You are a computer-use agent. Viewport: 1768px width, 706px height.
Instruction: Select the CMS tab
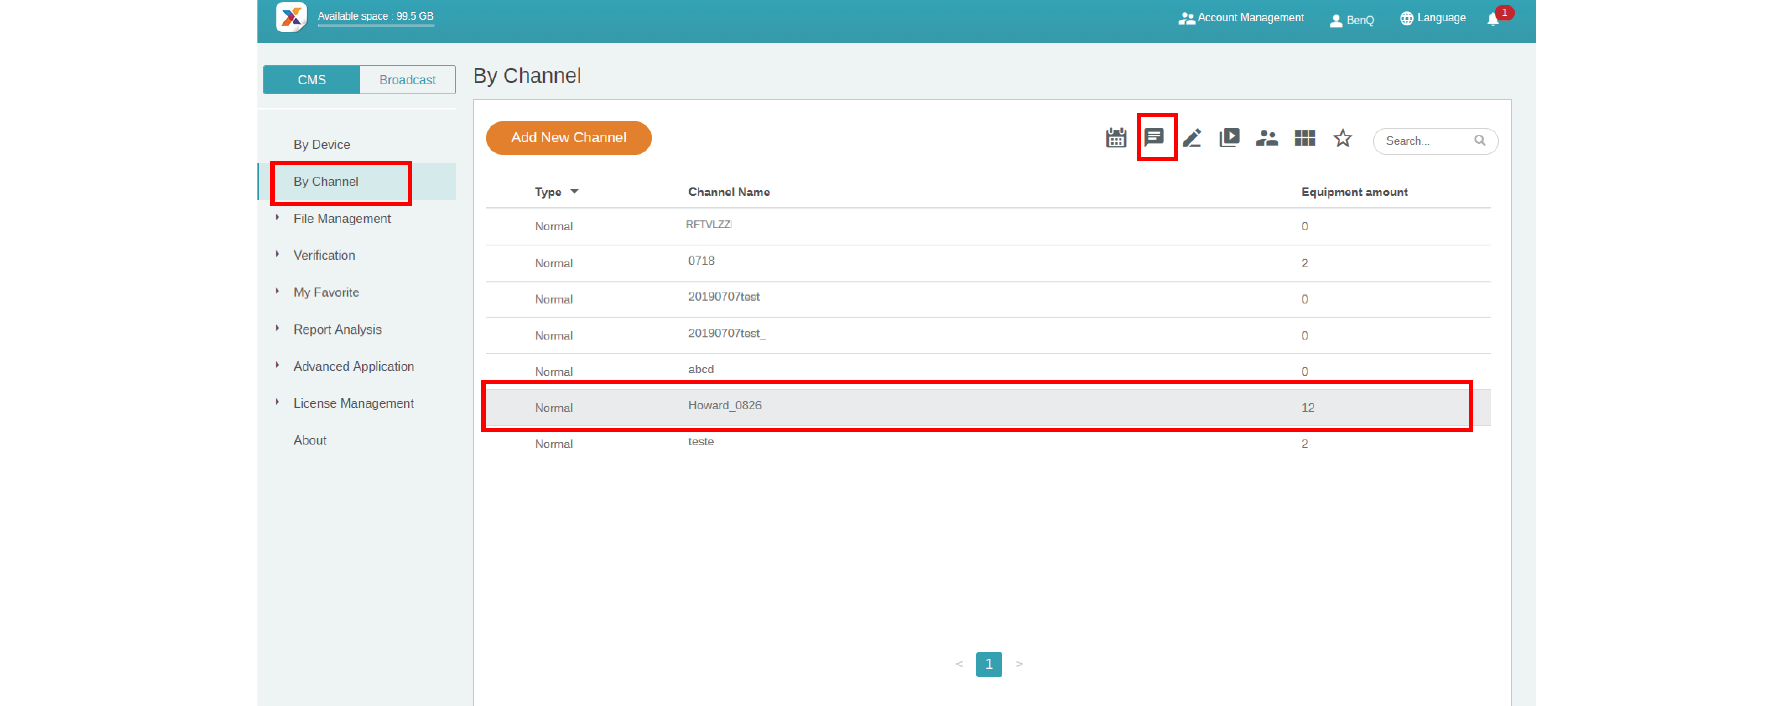[x=312, y=80]
